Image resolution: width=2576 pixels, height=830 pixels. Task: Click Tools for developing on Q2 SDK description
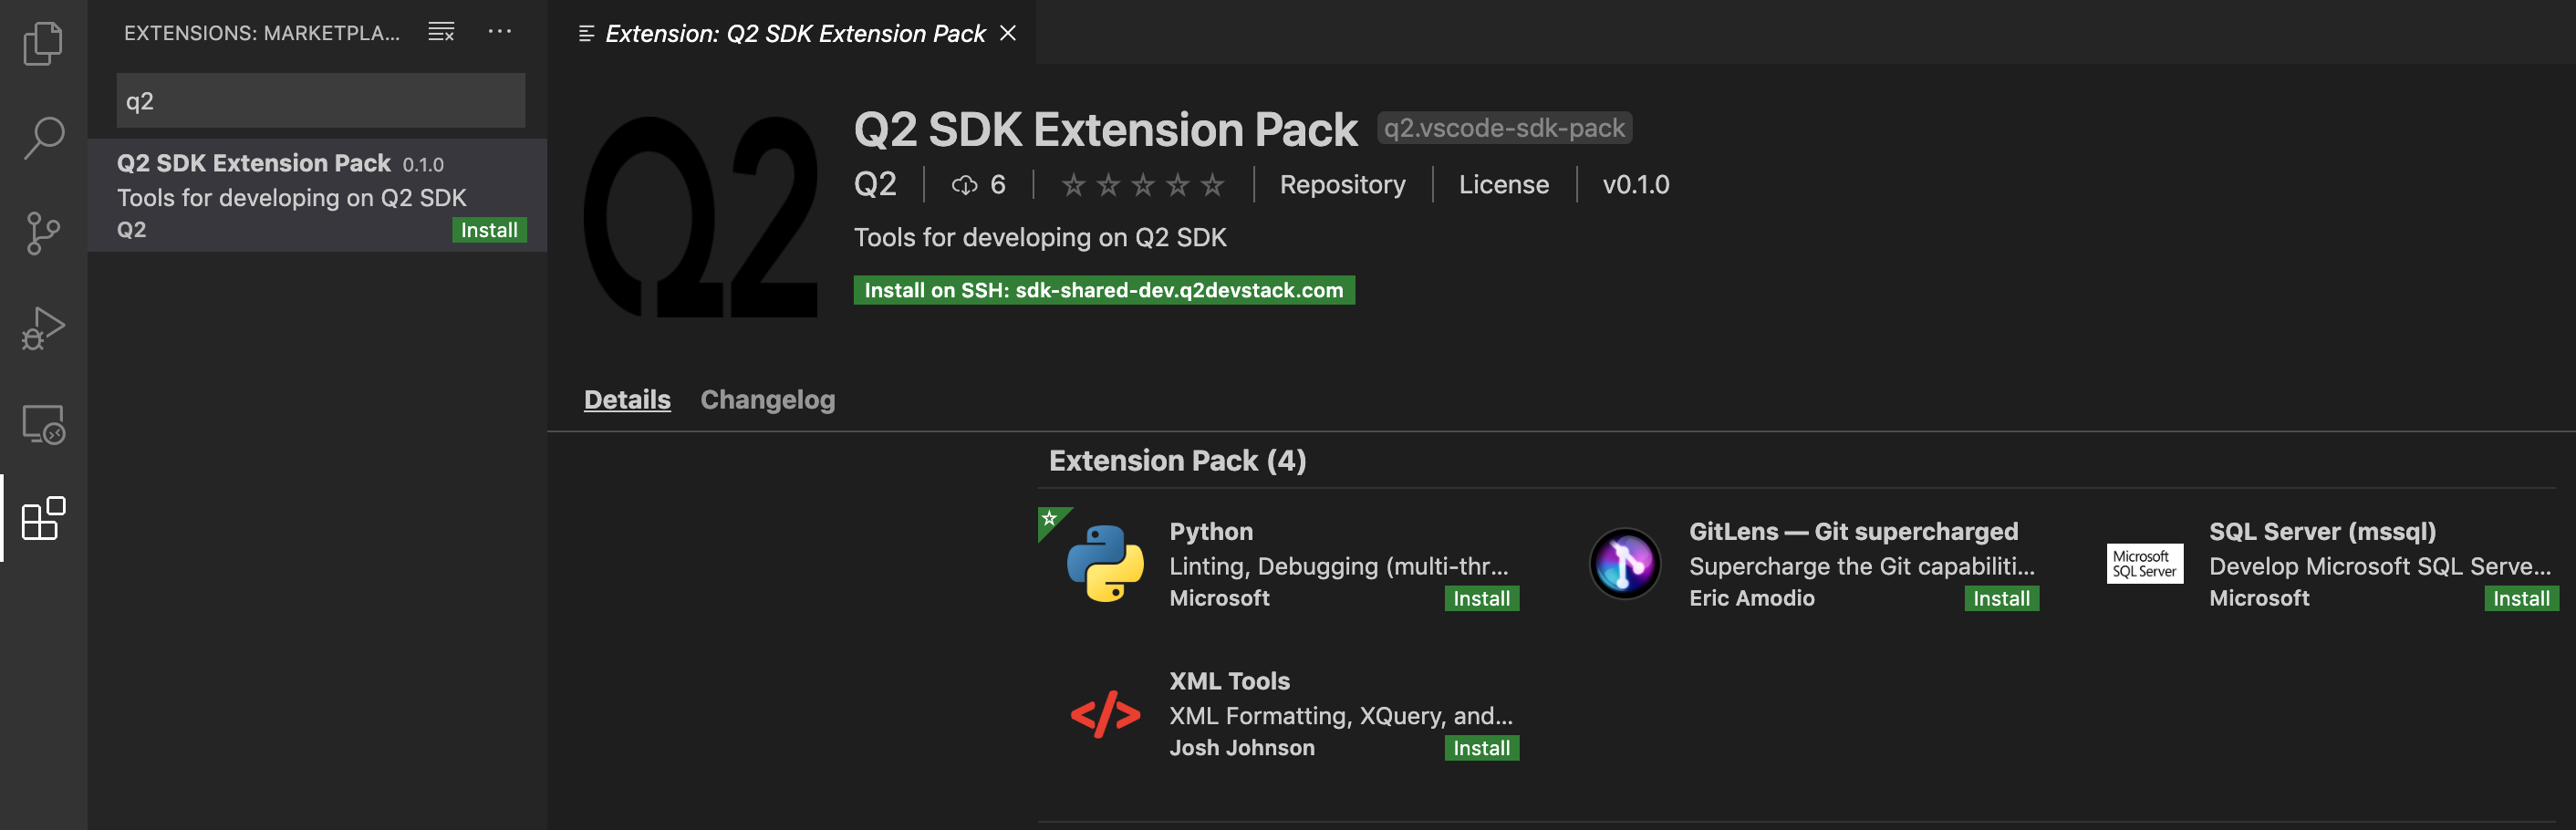[x=1039, y=237]
